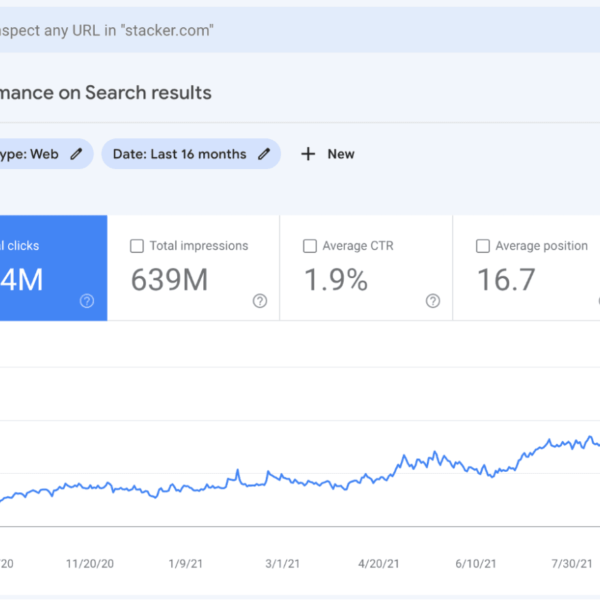Open the Date: Last 16 months filter
The width and height of the screenshot is (600, 600).
click(x=180, y=154)
